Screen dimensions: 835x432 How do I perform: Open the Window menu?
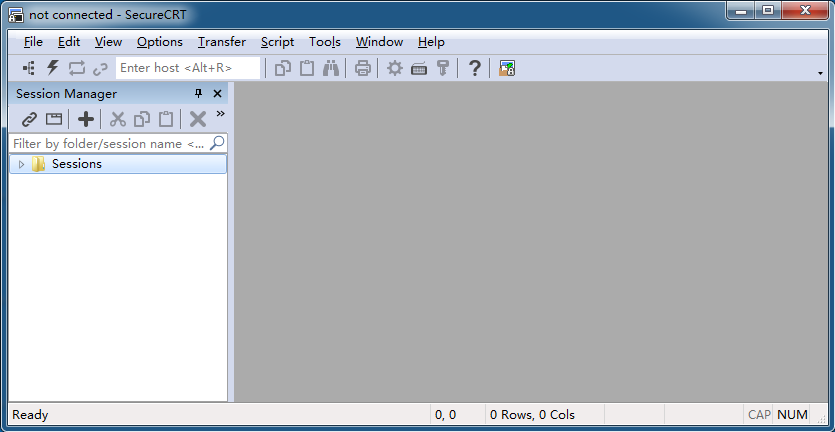(379, 42)
